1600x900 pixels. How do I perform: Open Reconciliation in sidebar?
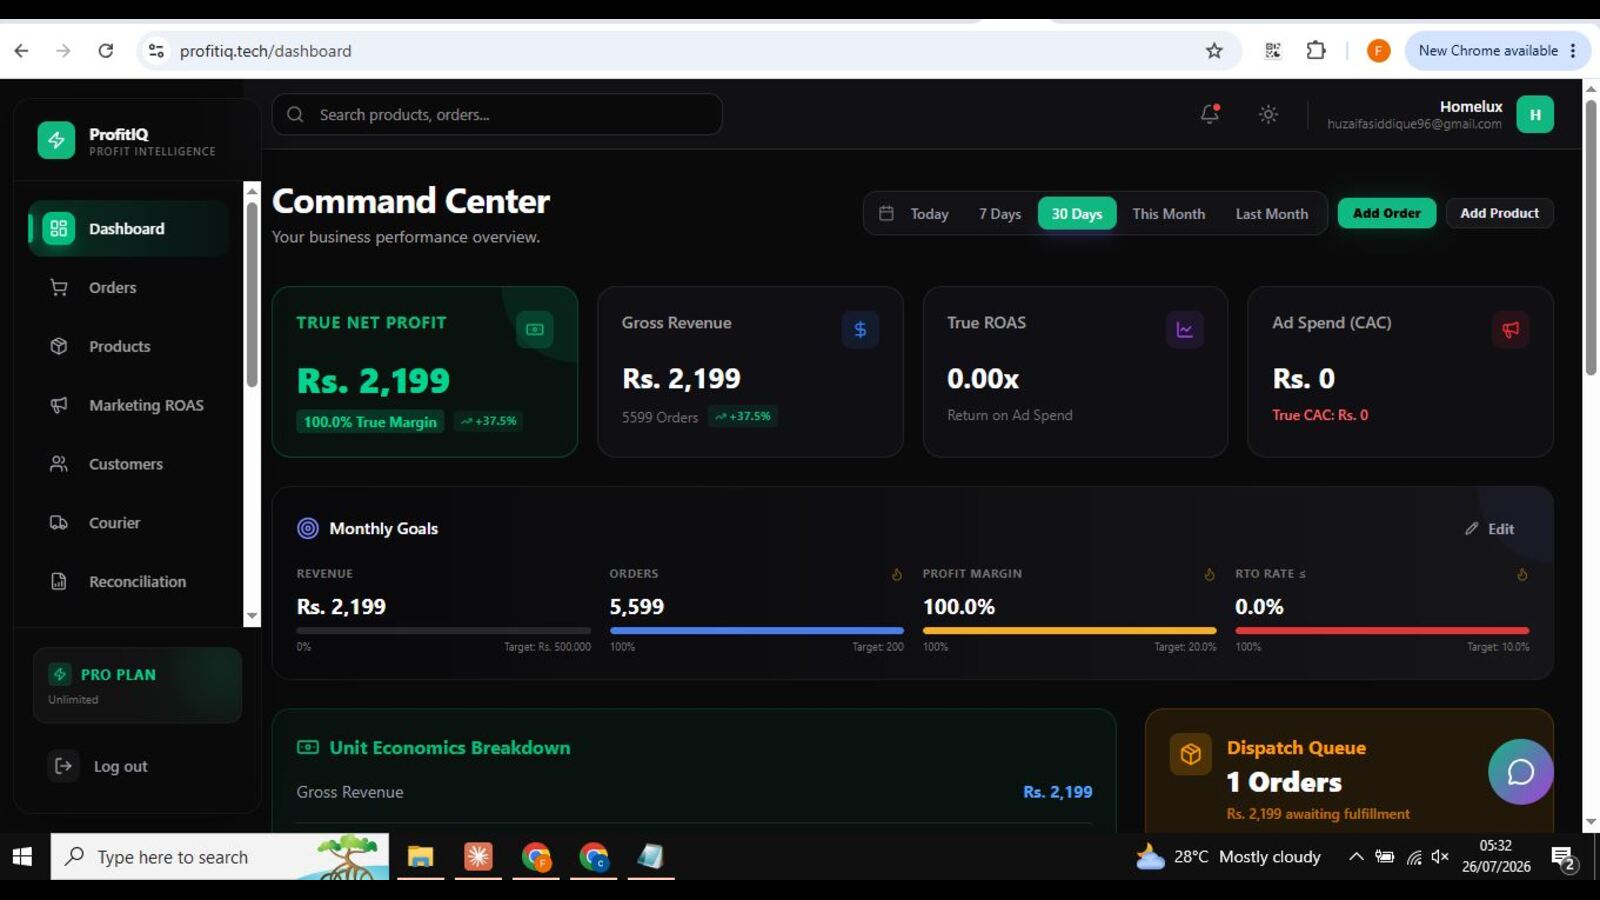(x=129, y=581)
